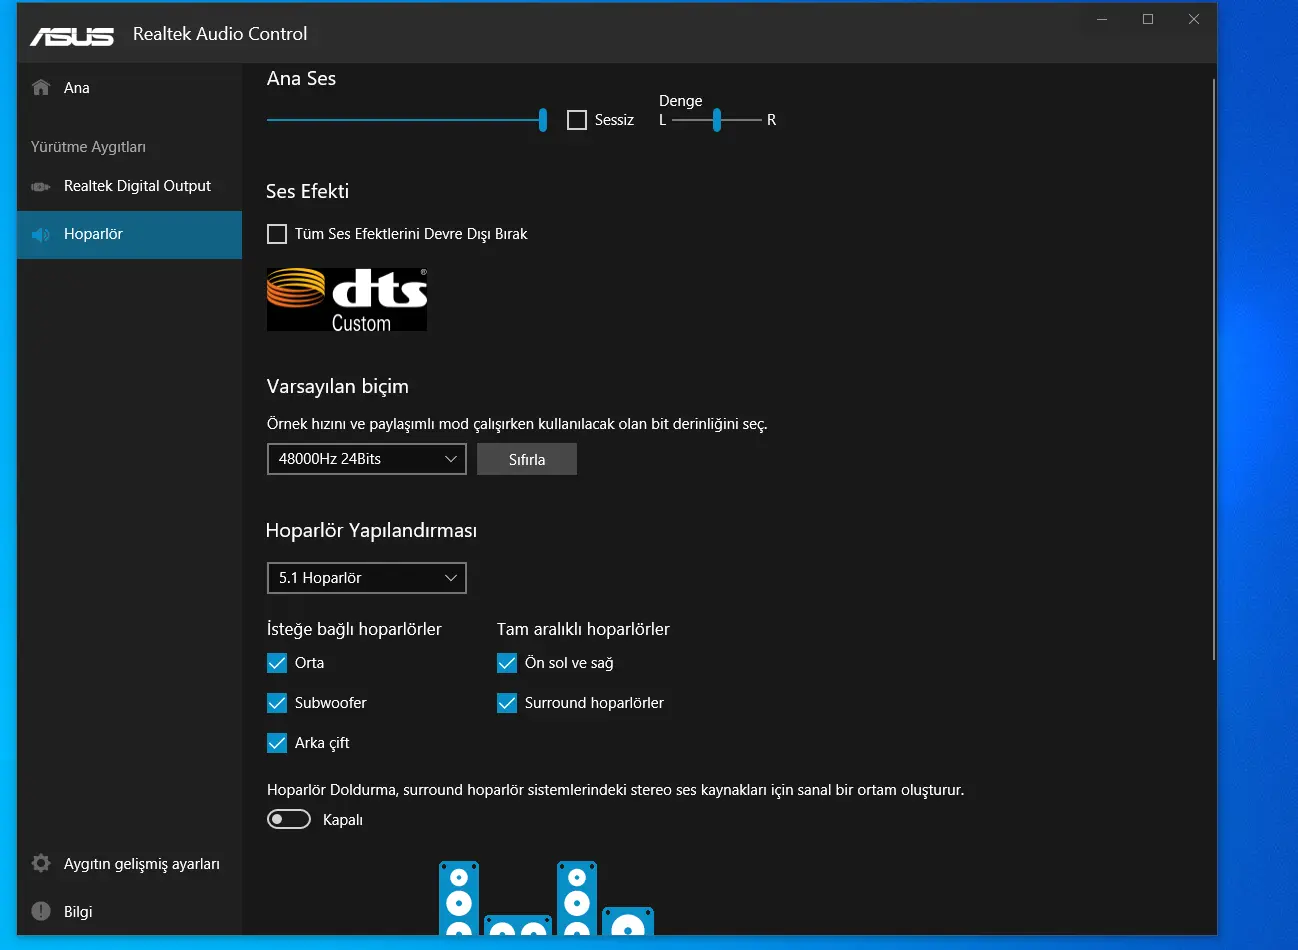Open the DTS Custom effect logo
Image resolution: width=1298 pixels, height=950 pixels.
pos(347,299)
